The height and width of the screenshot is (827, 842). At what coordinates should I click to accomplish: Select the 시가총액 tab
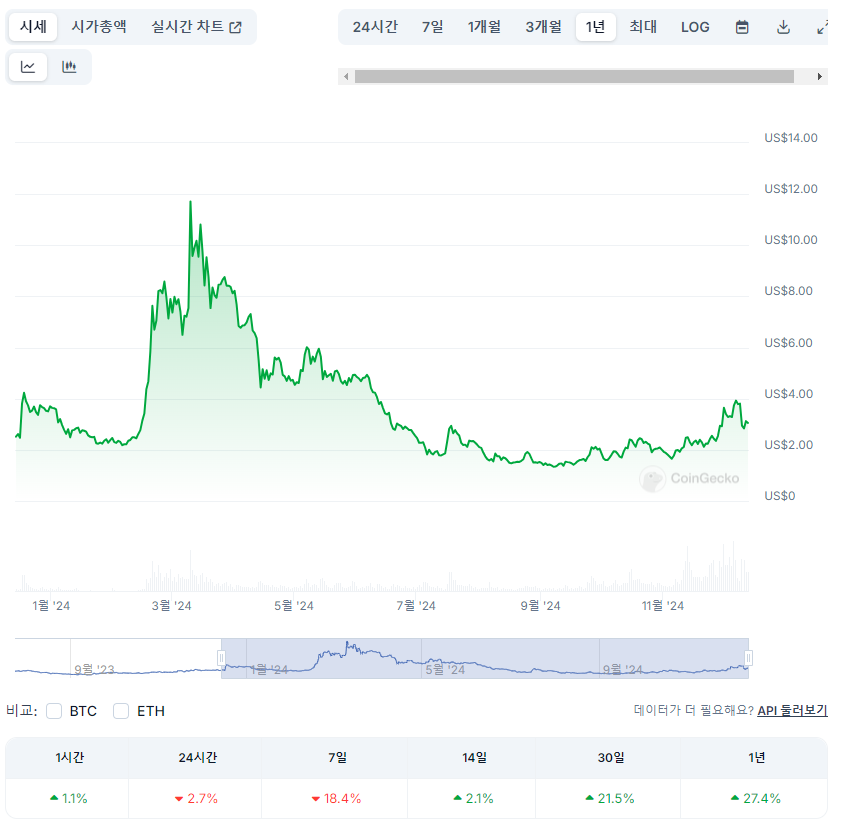tap(99, 26)
